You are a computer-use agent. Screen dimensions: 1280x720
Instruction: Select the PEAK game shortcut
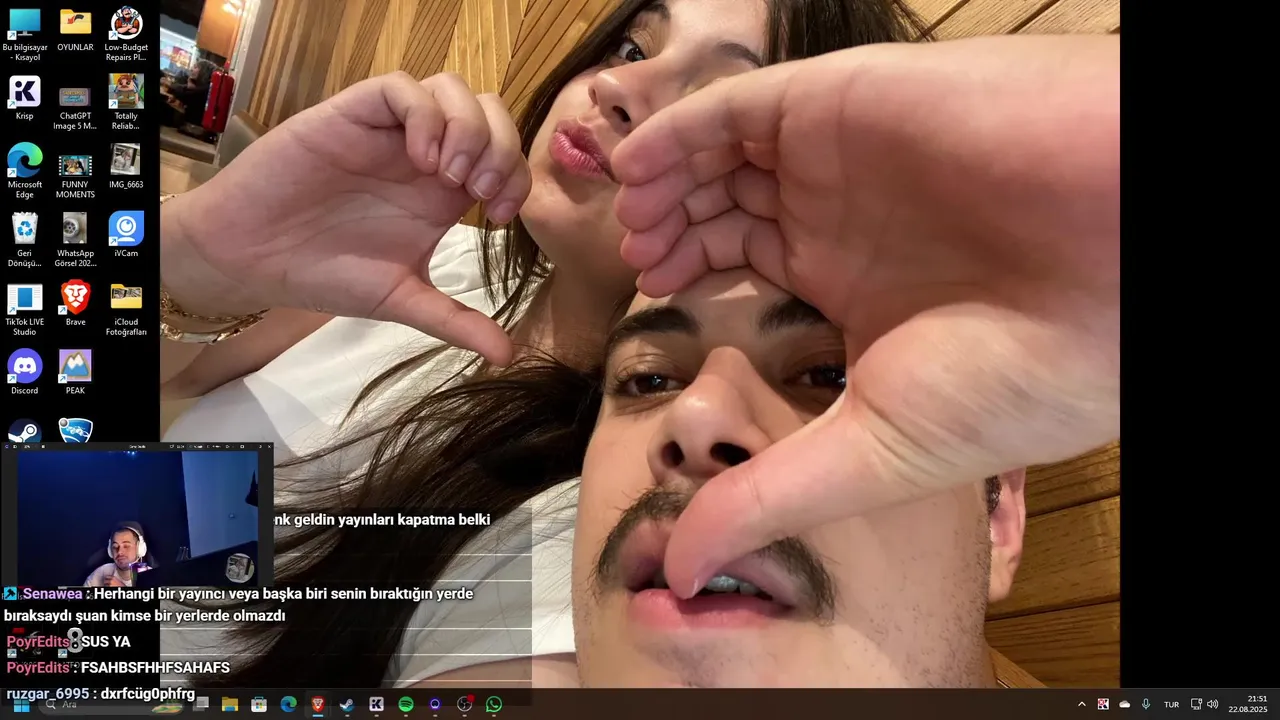point(75,372)
